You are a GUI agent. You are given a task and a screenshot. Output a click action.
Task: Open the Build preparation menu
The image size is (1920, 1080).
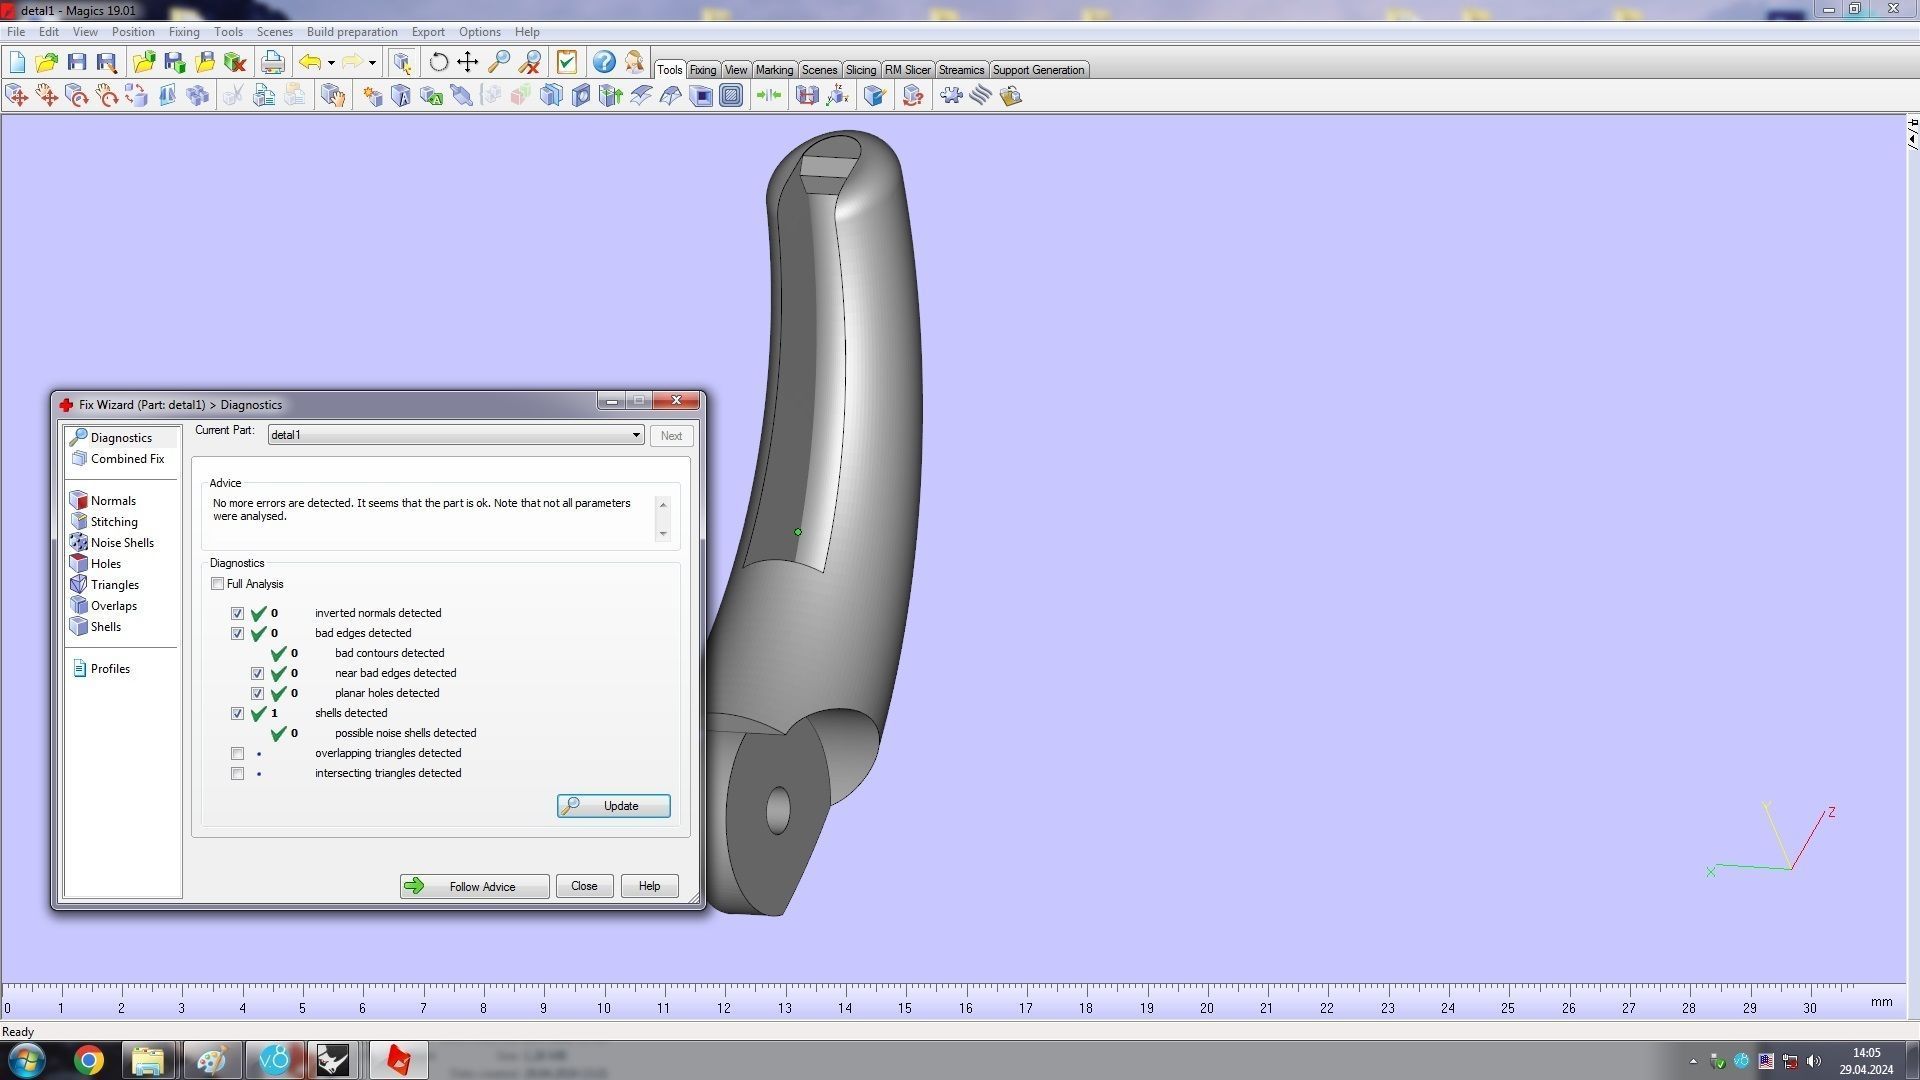pos(351,32)
